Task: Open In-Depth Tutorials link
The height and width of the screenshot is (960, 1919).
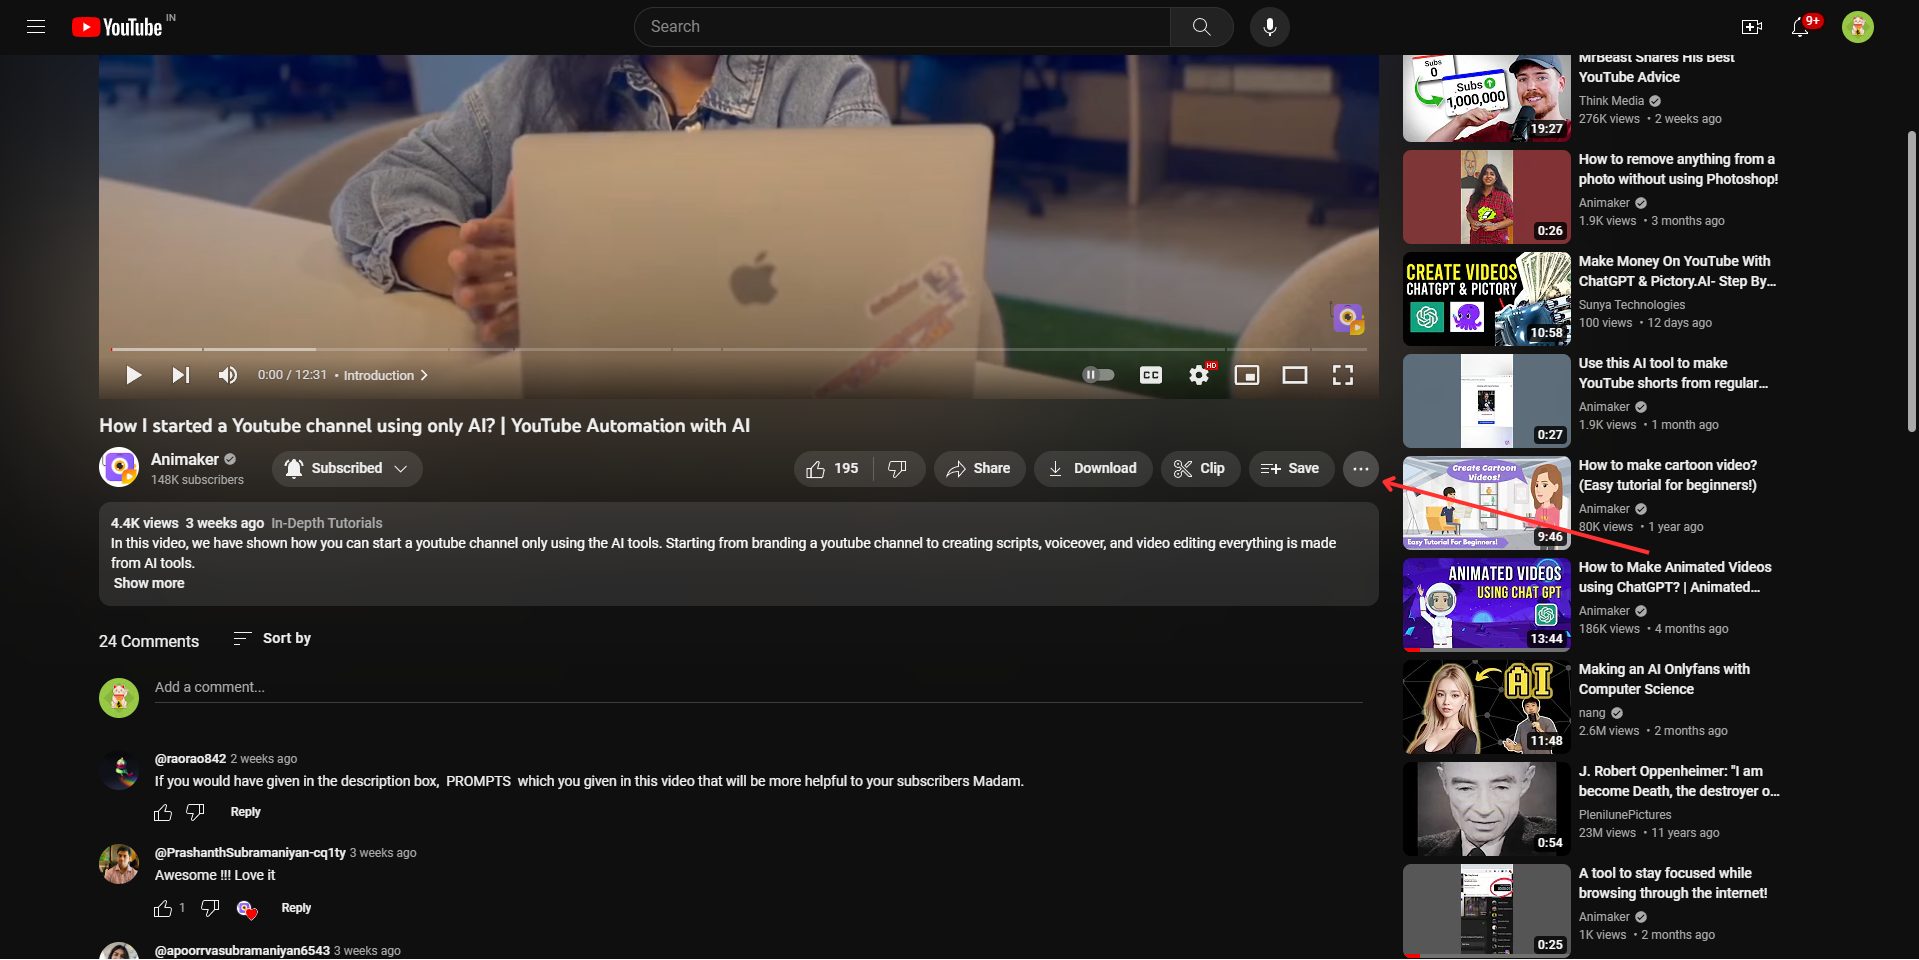Action: pyautogui.click(x=327, y=523)
